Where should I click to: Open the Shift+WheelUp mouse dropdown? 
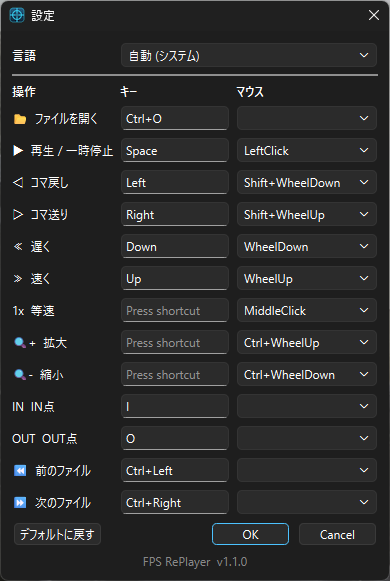click(x=307, y=214)
